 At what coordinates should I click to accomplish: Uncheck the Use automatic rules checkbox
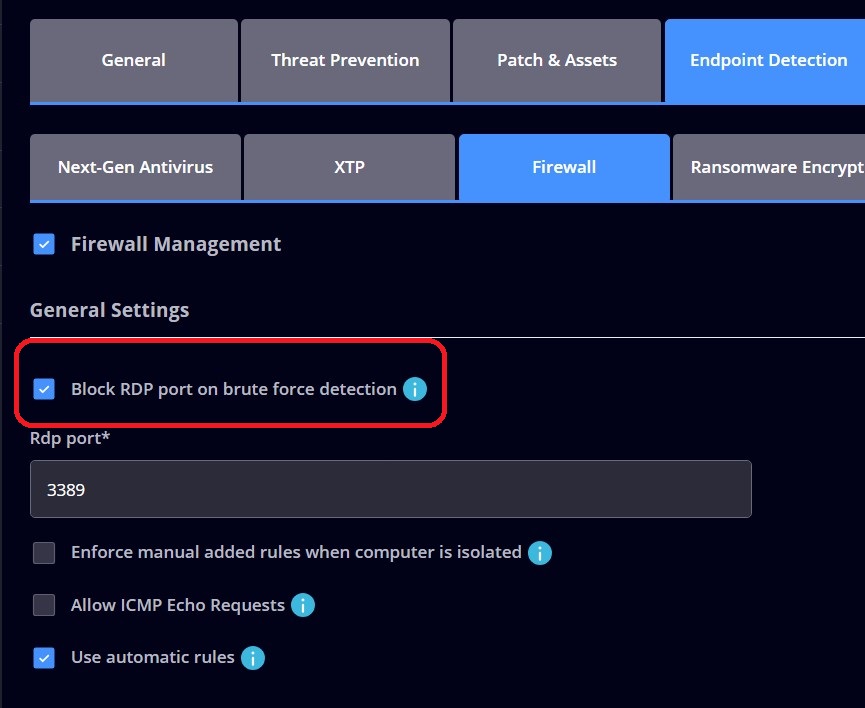coord(44,658)
